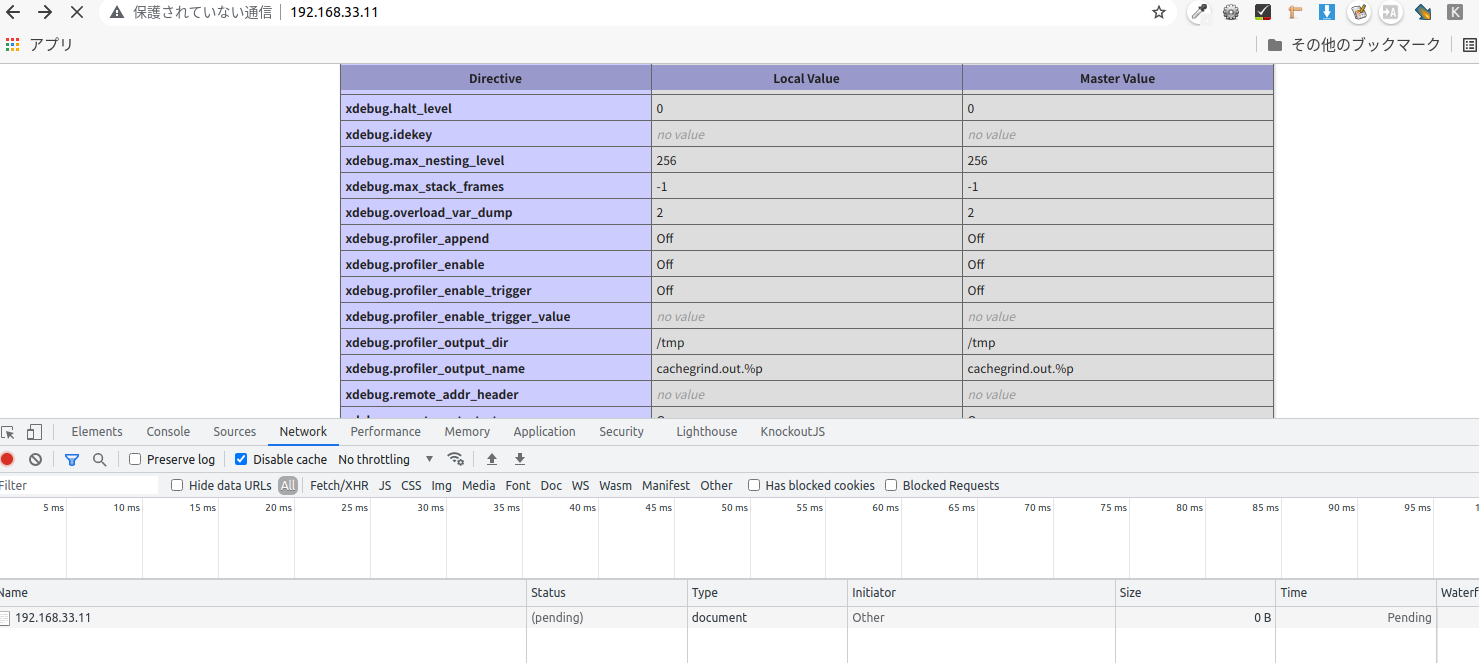Disable the Disable cache option
Screen dimensions: 1479x663
[x=240, y=459]
